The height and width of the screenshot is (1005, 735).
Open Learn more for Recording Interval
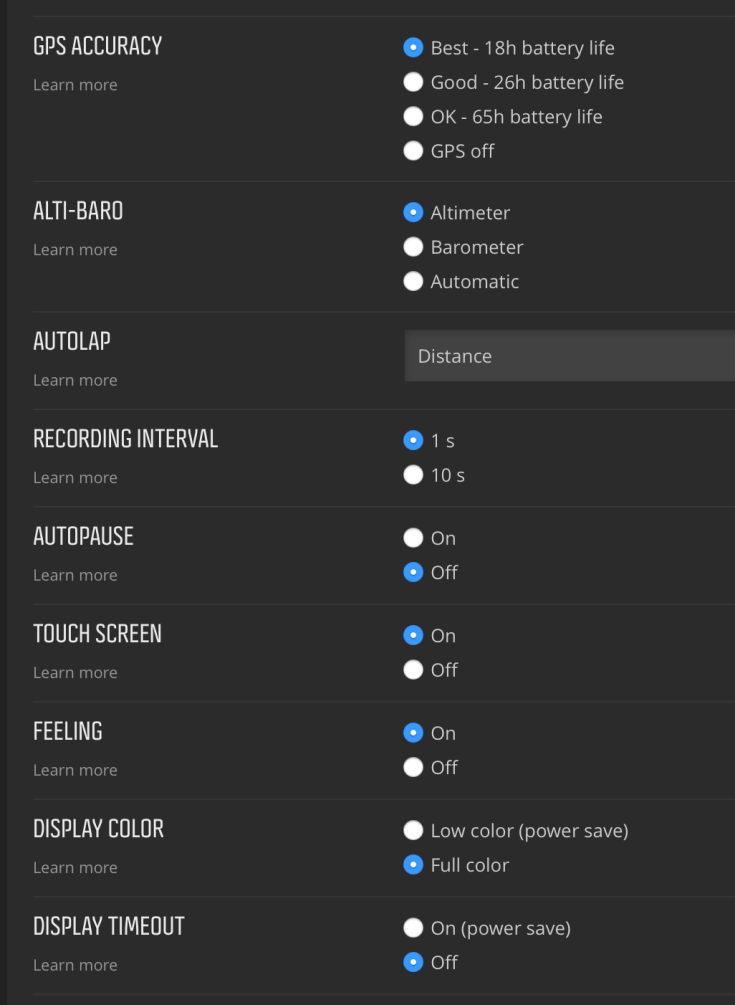click(75, 478)
